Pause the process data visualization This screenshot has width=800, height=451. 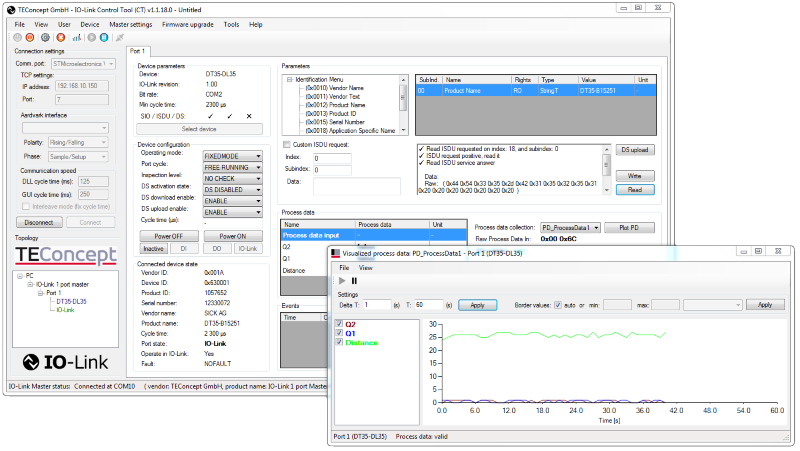pyautogui.click(x=355, y=281)
